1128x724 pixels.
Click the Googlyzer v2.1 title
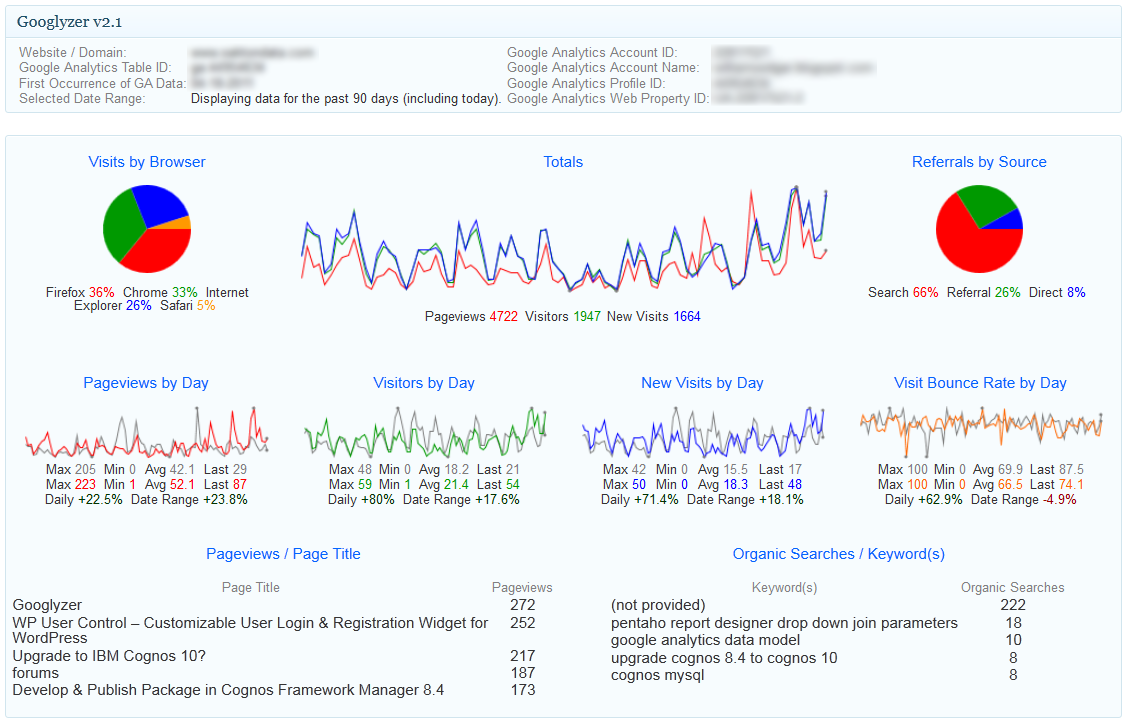[70, 22]
